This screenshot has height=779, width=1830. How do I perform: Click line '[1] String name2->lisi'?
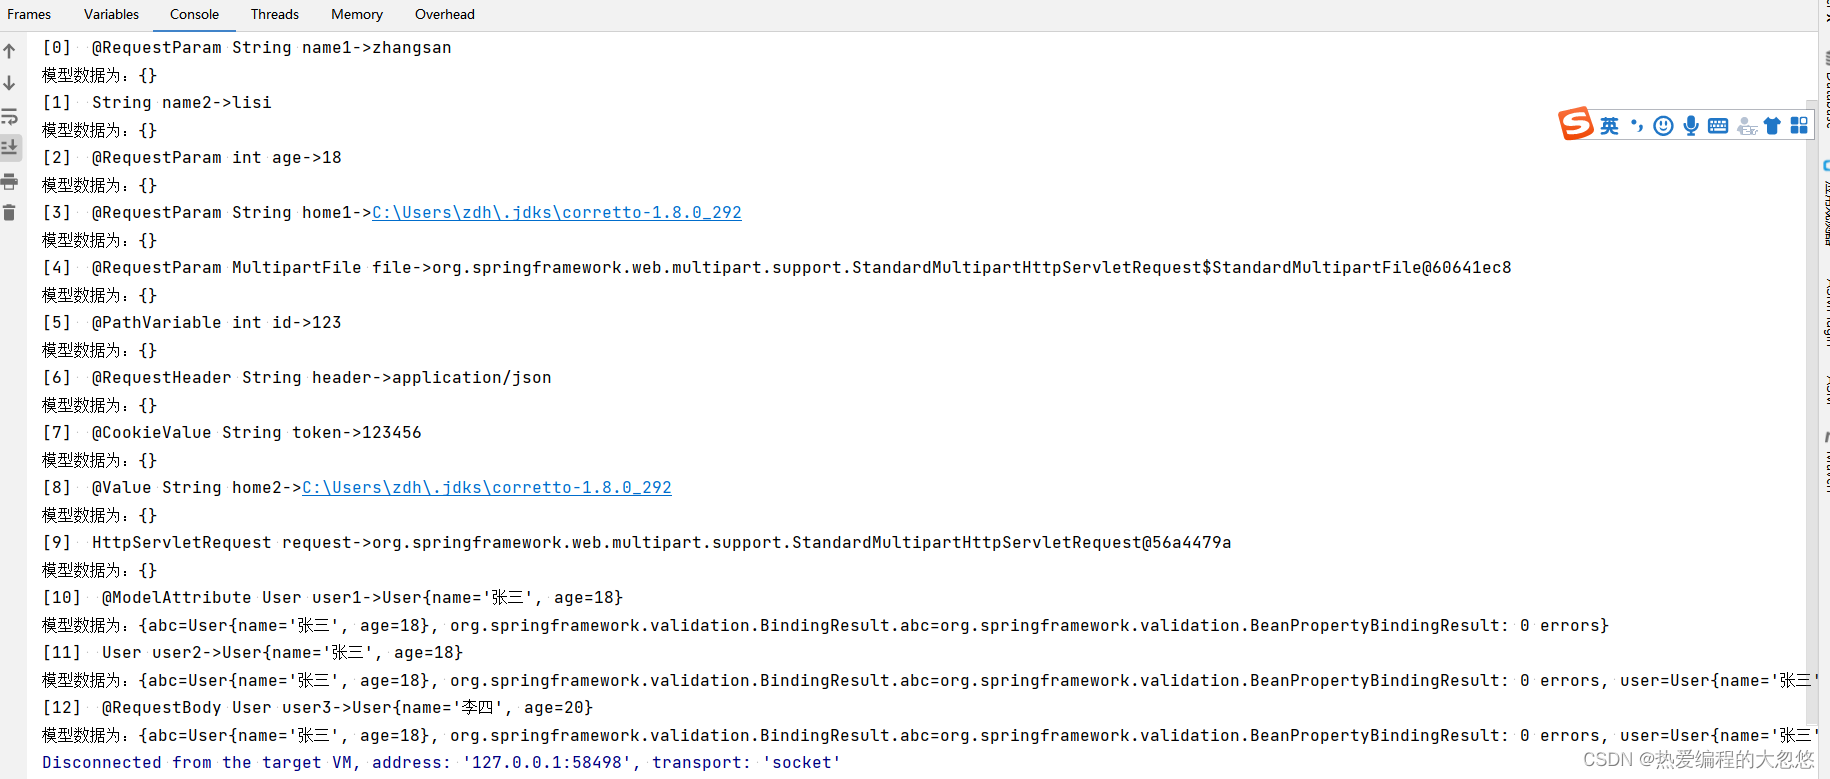coord(157,102)
